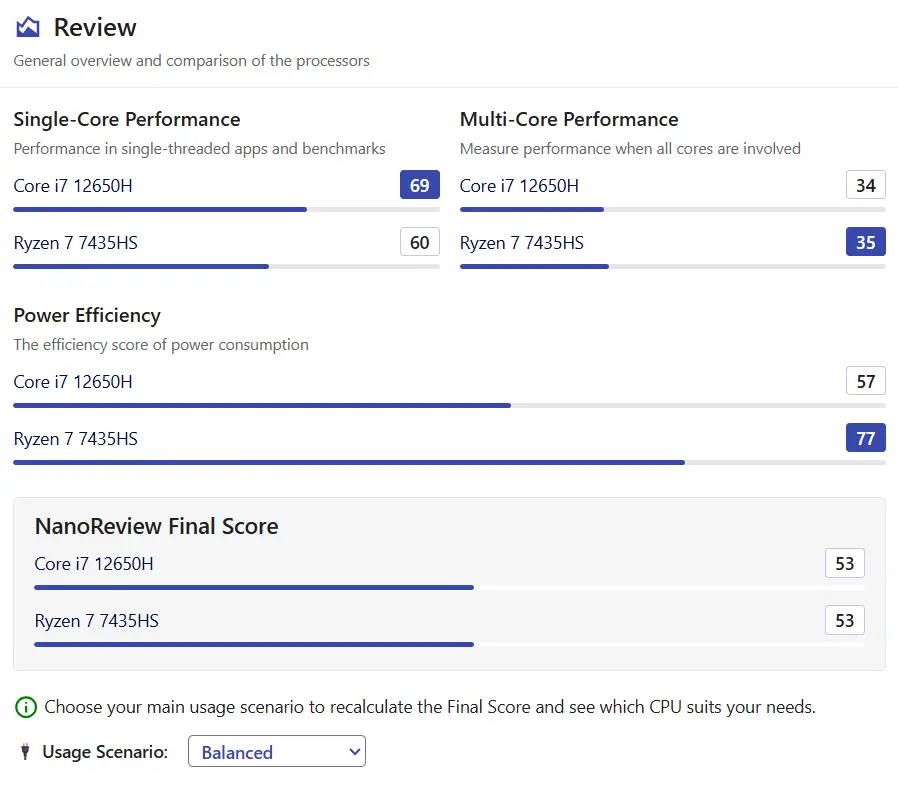This screenshot has width=898, height=787.
Task: Click Core i7 12650H in Final Score box
Action: pos(94,564)
